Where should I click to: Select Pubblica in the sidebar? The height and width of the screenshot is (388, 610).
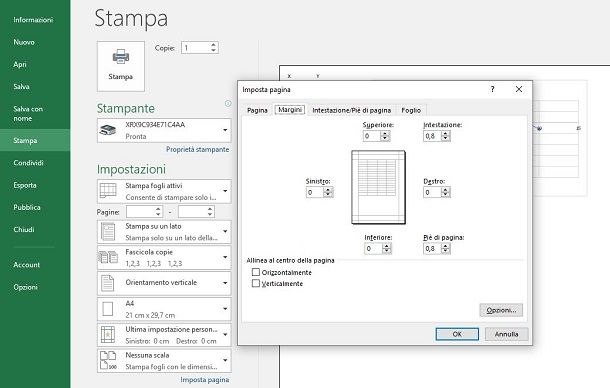pyautogui.click(x=27, y=207)
